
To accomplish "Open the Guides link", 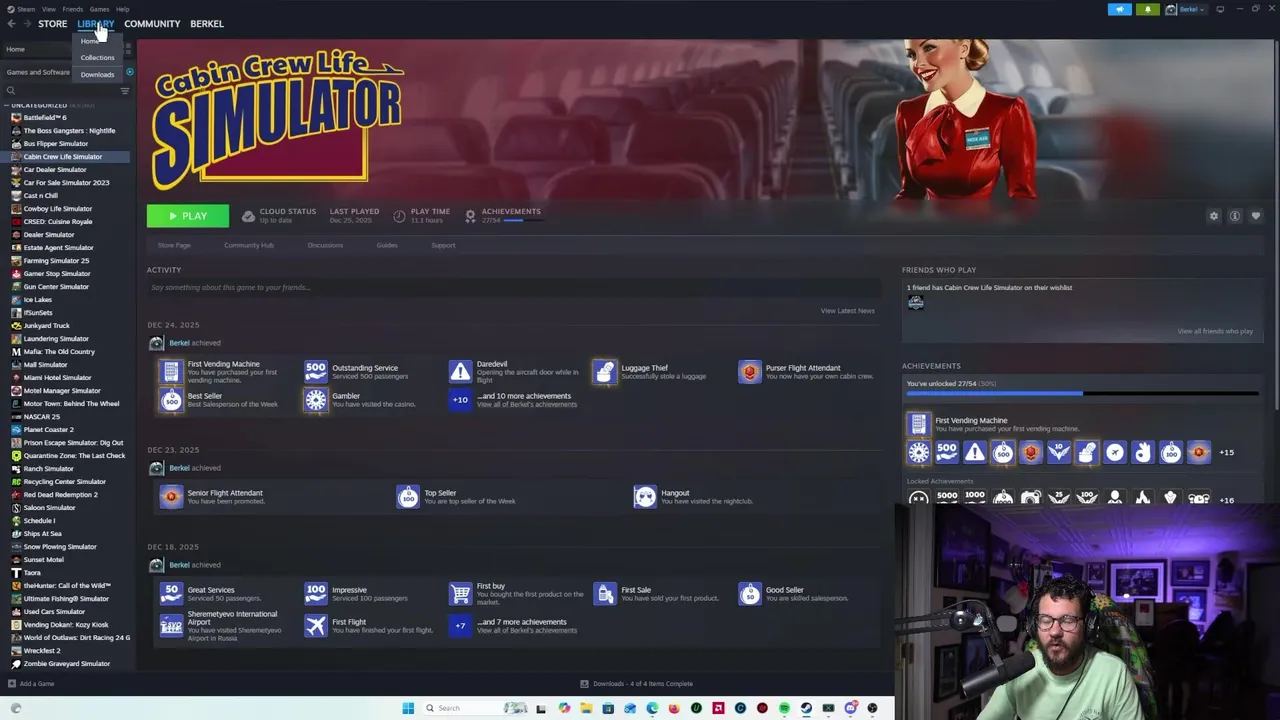I will 387,245.
